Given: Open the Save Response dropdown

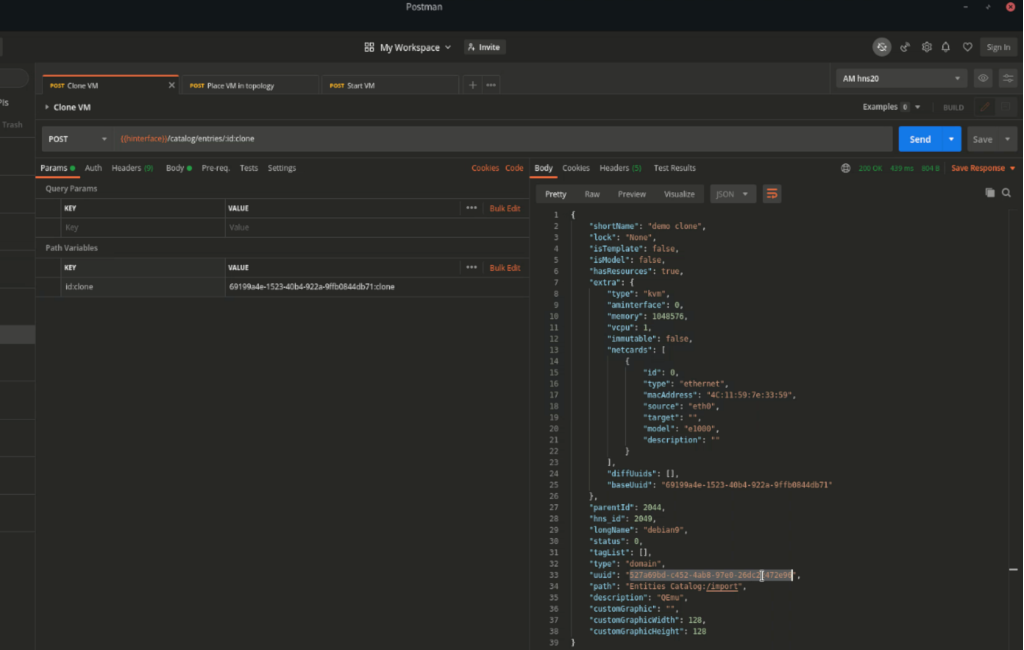Looking at the screenshot, I should (983, 168).
